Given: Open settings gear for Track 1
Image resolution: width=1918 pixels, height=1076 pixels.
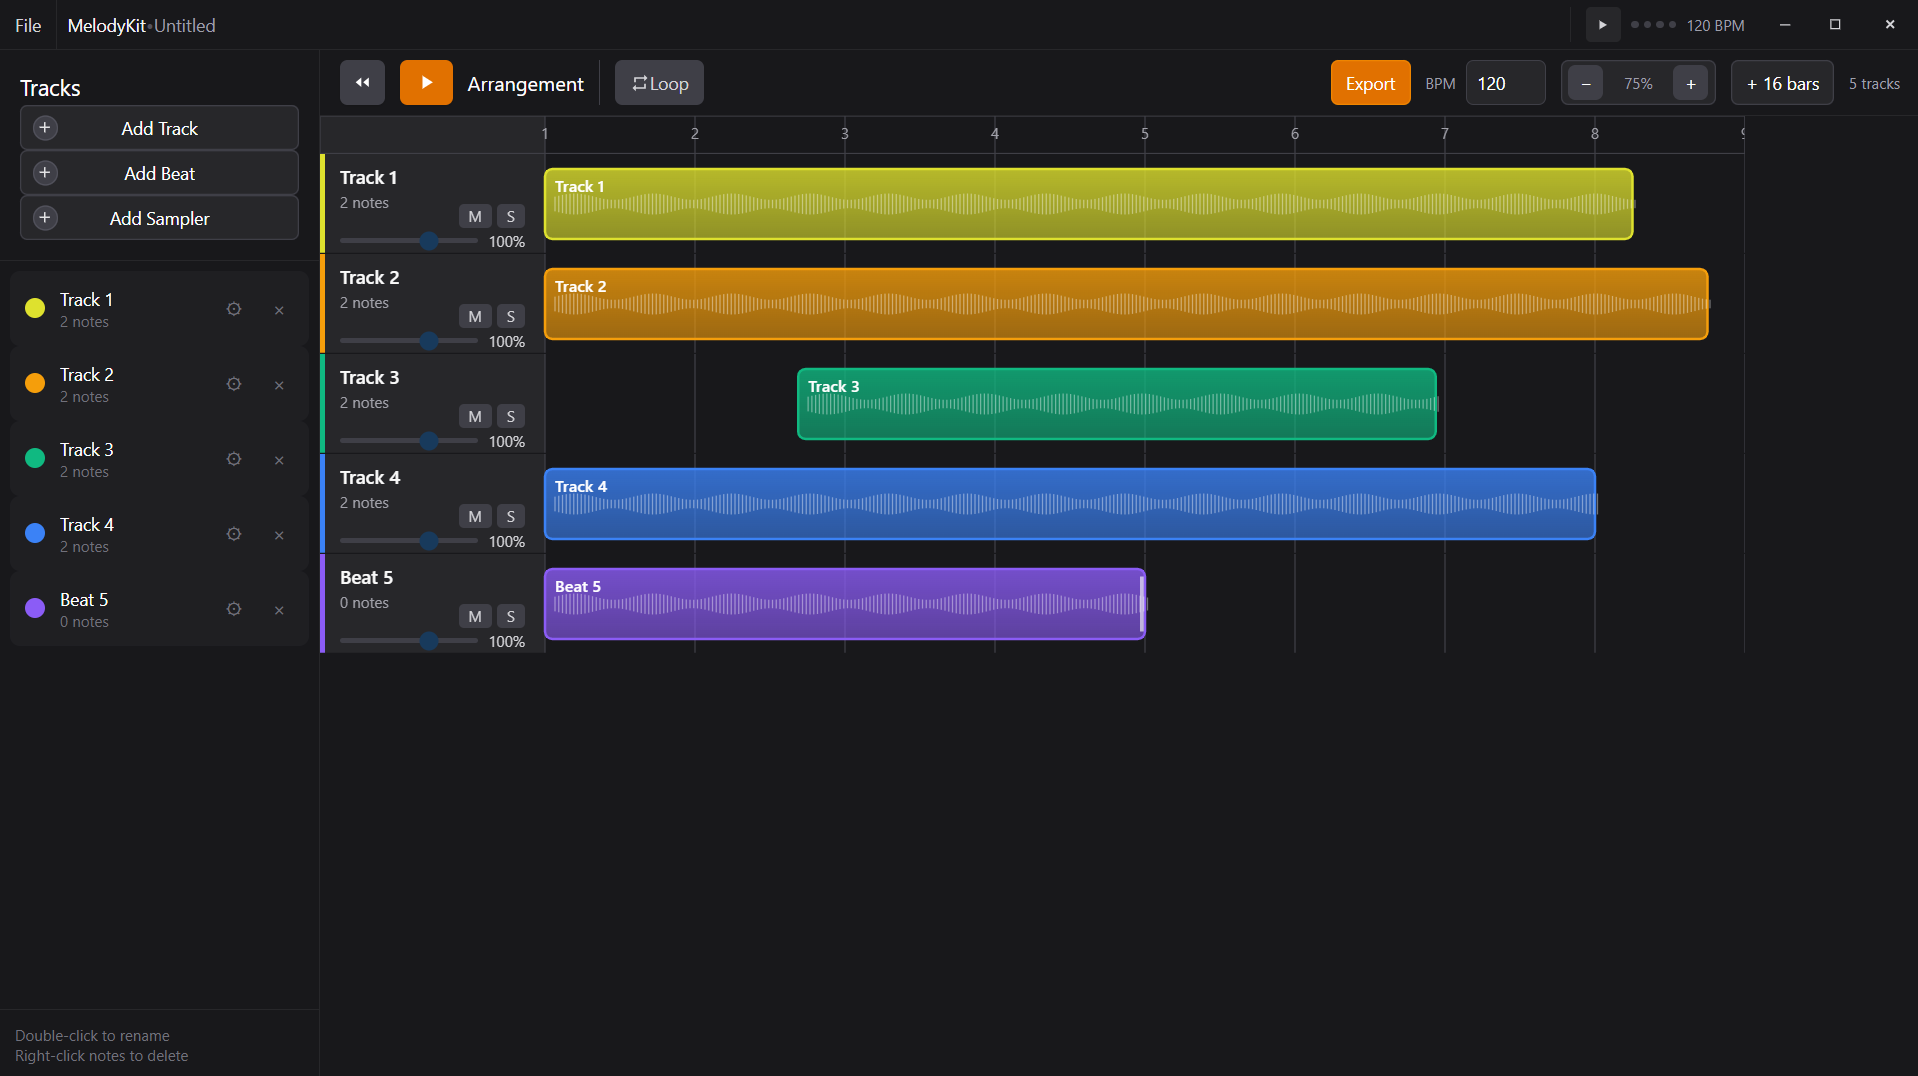Looking at the screenshot, I should coord(234,309).
